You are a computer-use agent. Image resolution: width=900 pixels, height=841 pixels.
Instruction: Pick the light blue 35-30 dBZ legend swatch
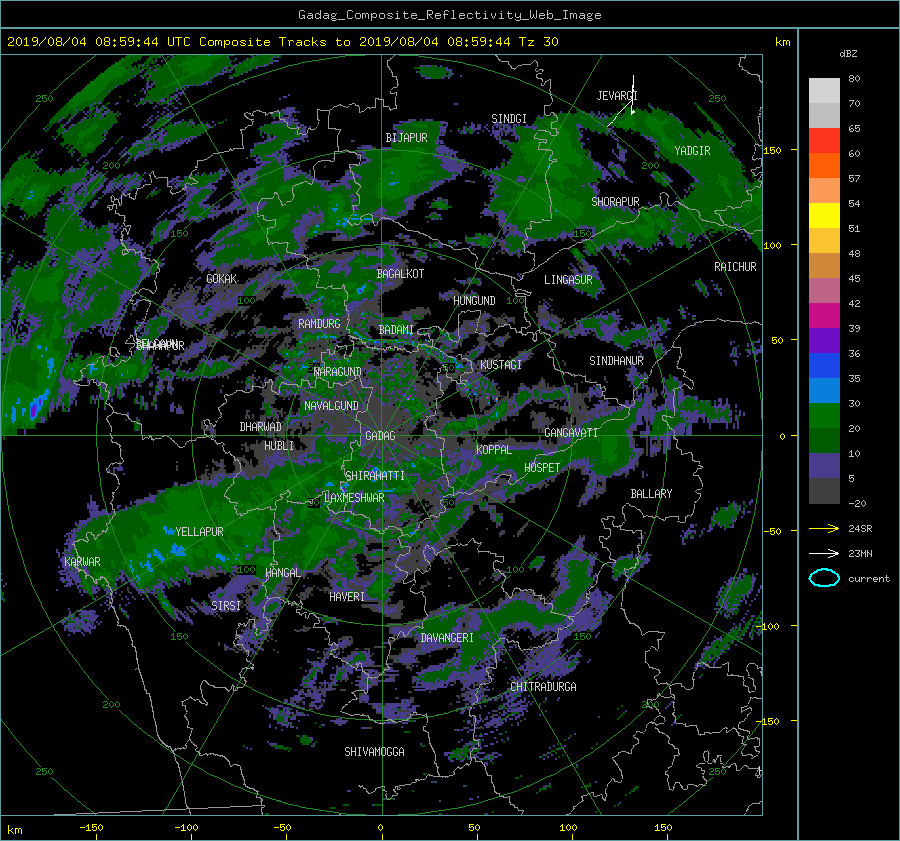coord(824,390)
